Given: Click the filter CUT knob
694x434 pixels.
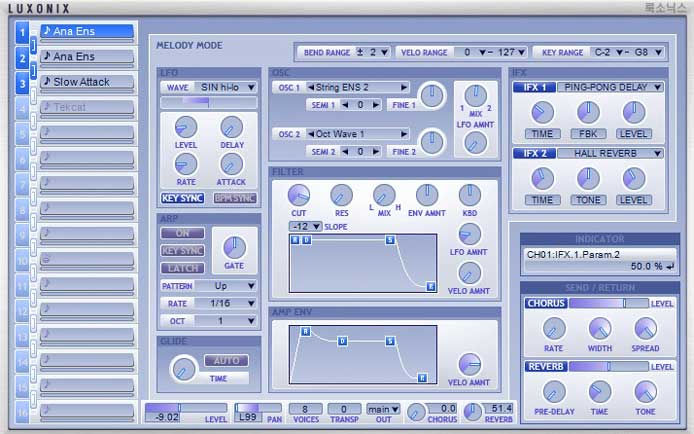Looking at the screenshot, I should [x=299, y=195].
